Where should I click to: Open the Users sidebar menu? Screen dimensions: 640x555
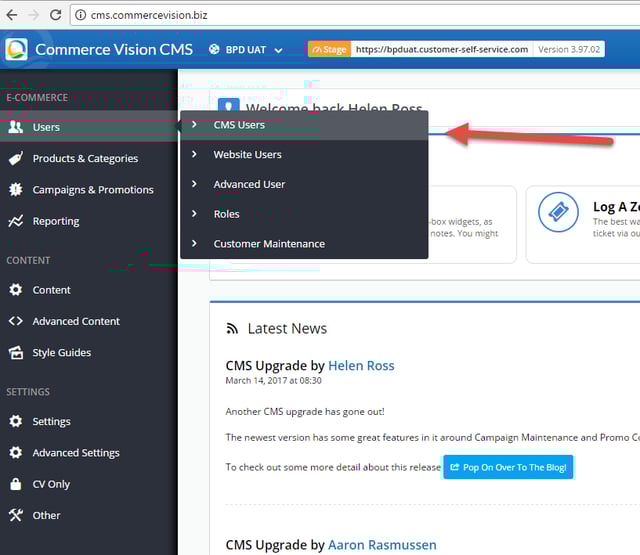(x=89, y=127)
